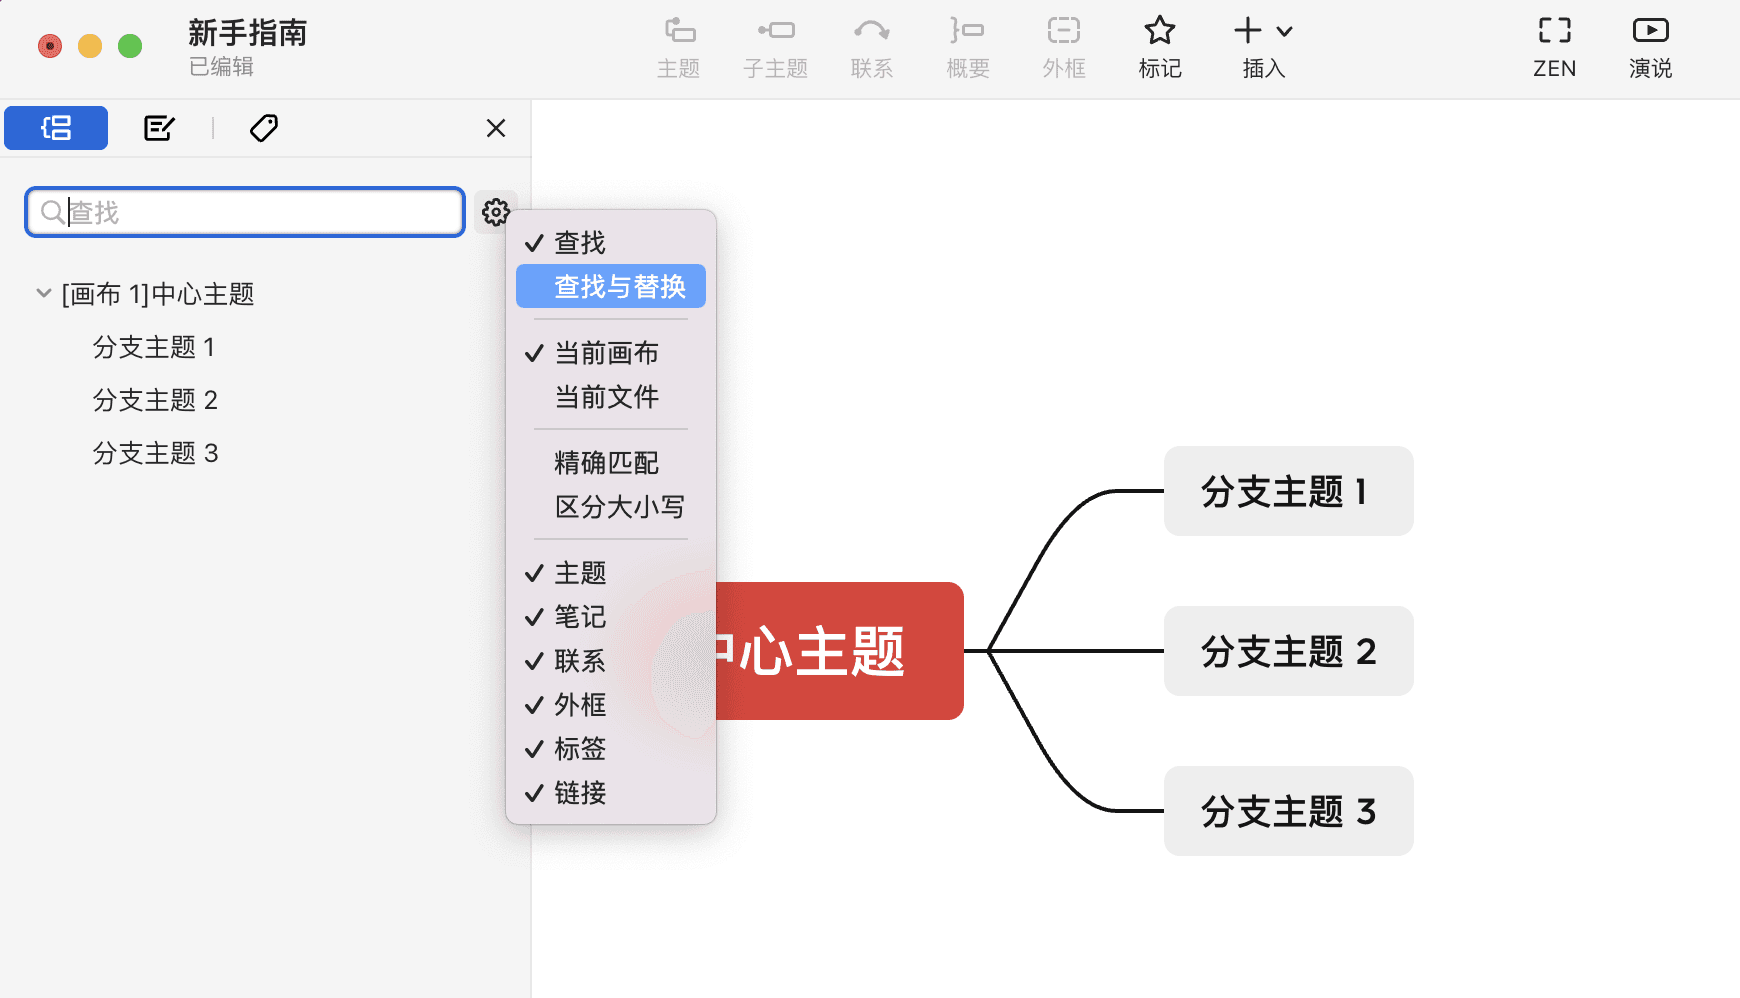
Task: Collapse the [画布 1]中心主题 tree node
Action: pos(42,293)
